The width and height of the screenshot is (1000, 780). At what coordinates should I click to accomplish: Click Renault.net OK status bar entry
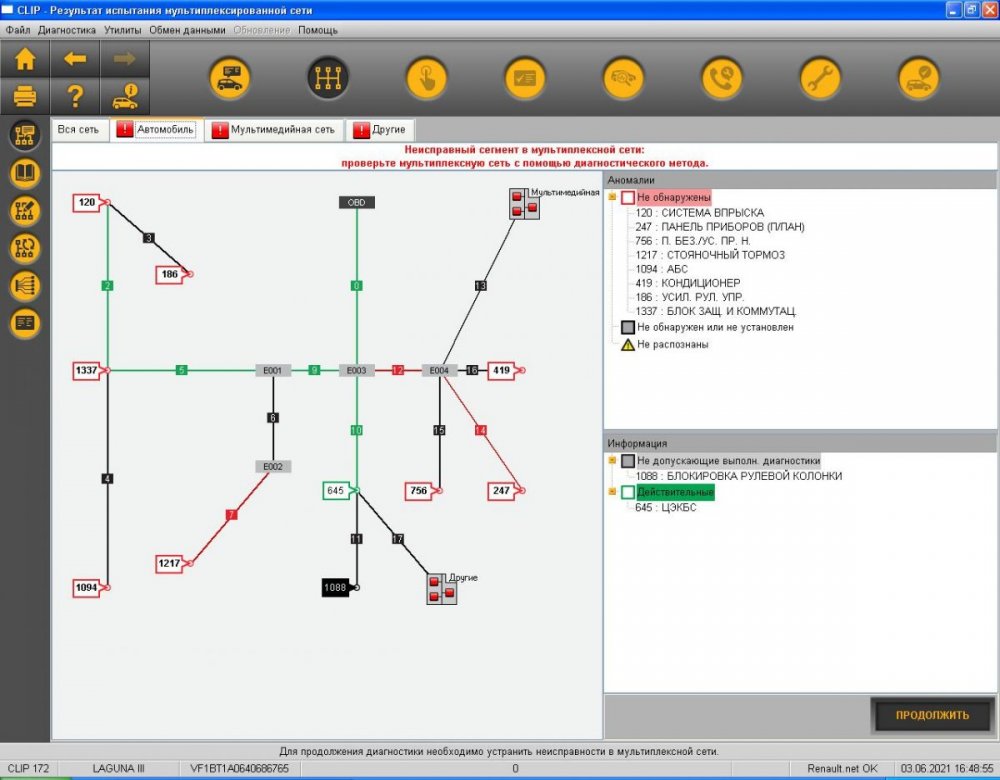click(842, 769)
